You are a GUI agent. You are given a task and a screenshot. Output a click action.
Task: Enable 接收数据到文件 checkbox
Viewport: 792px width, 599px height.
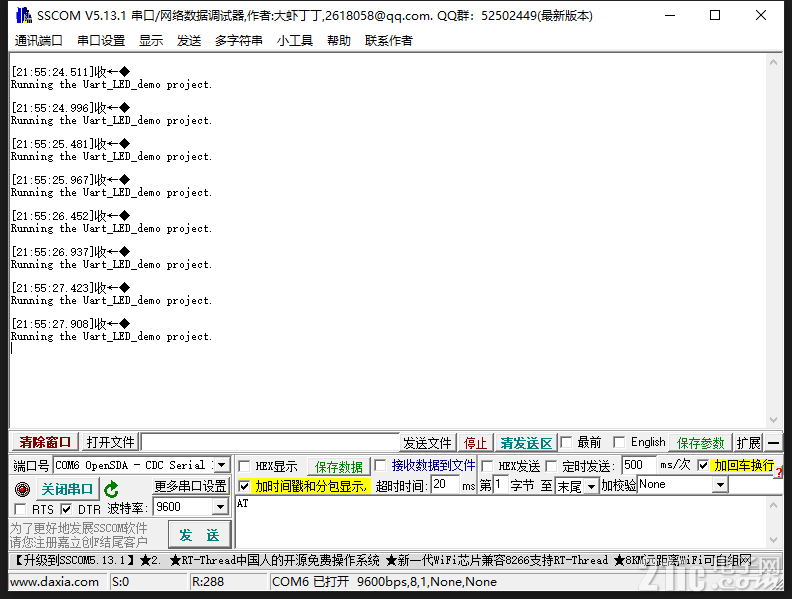380,465
